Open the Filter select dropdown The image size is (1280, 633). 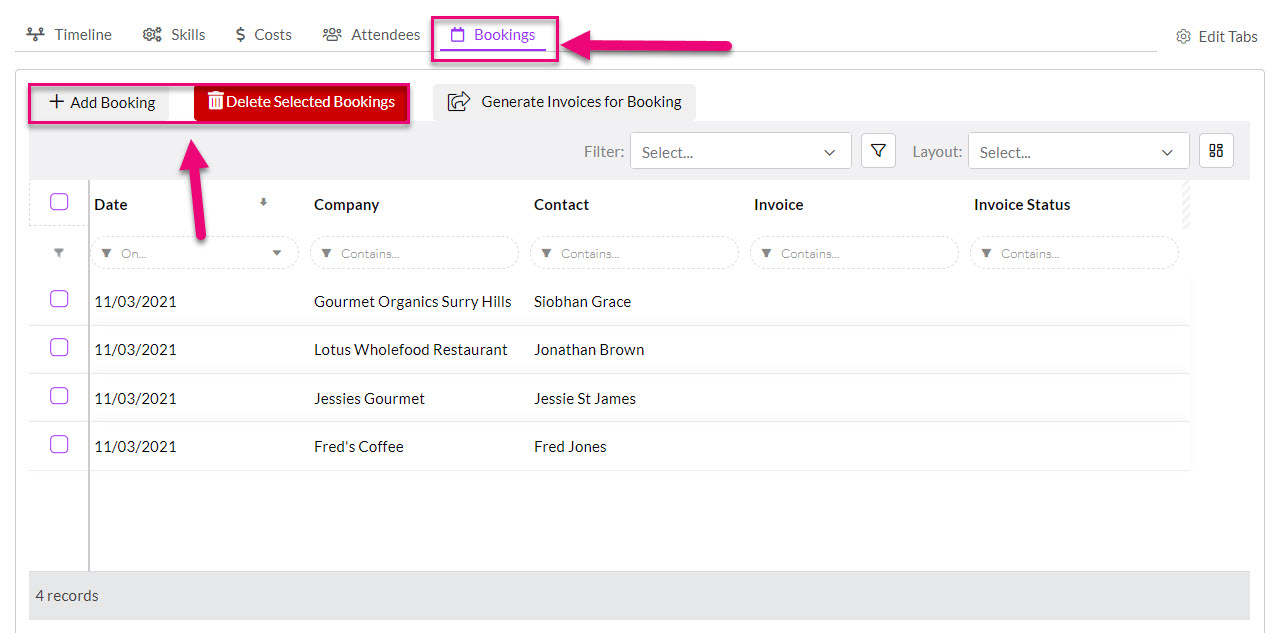tap(741, 151)
